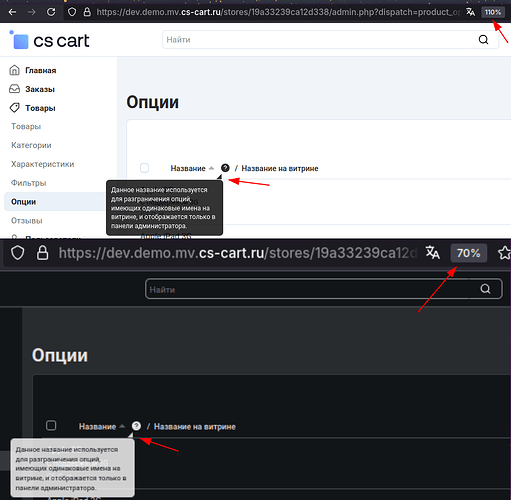
Task: Click the 110% zoom level indicator
Action: tap(492, 12)
